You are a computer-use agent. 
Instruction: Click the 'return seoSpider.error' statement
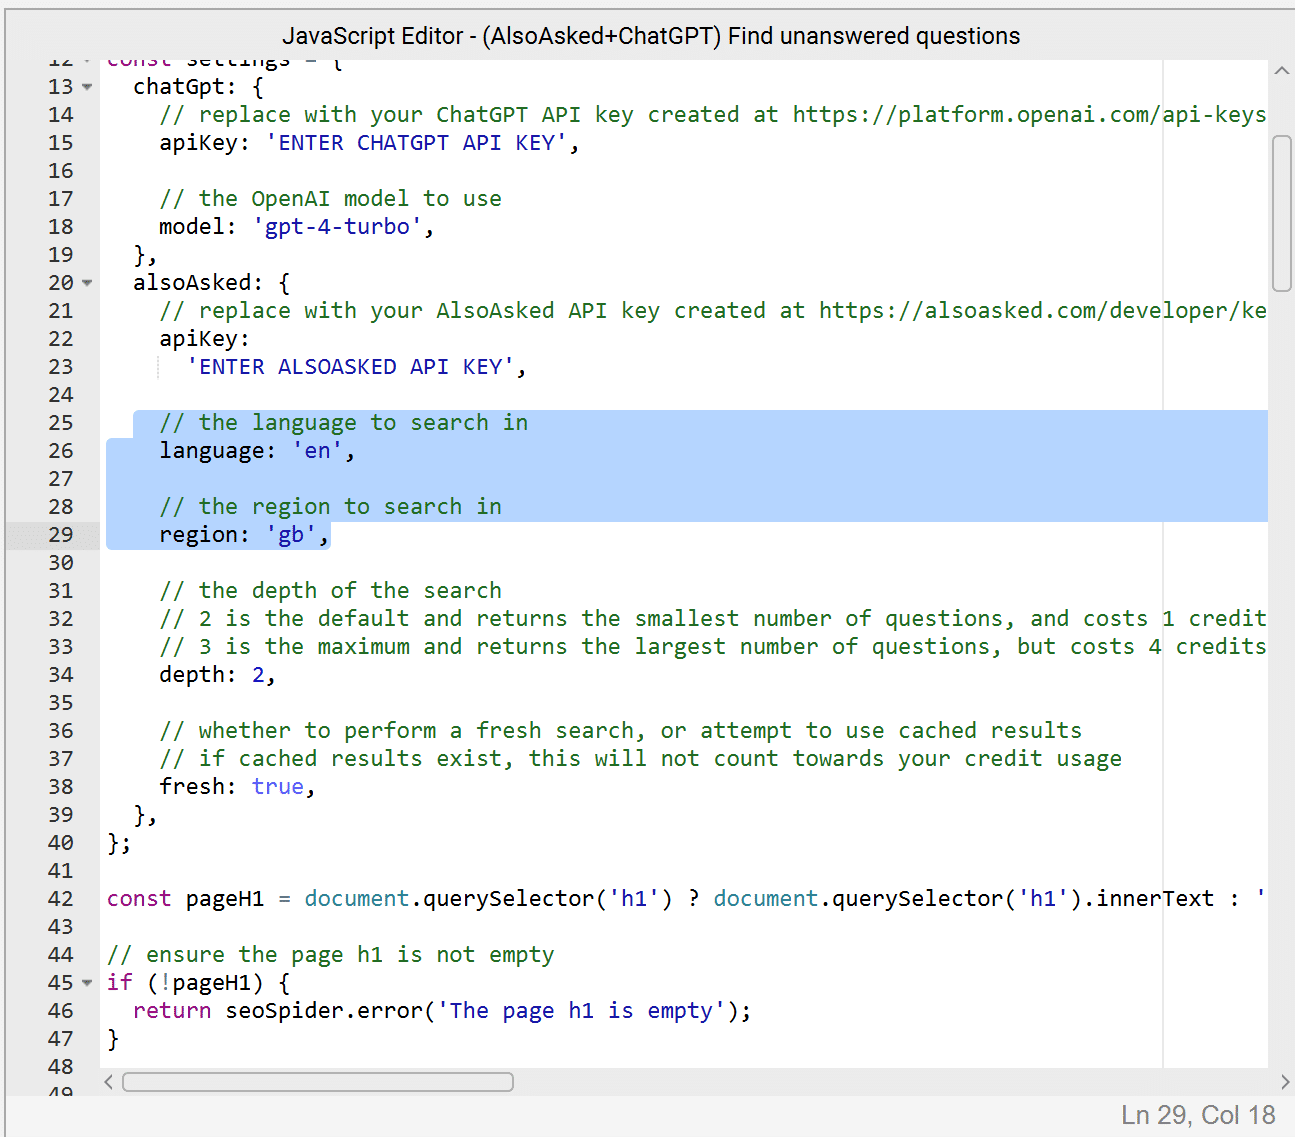pos(442,1011)
